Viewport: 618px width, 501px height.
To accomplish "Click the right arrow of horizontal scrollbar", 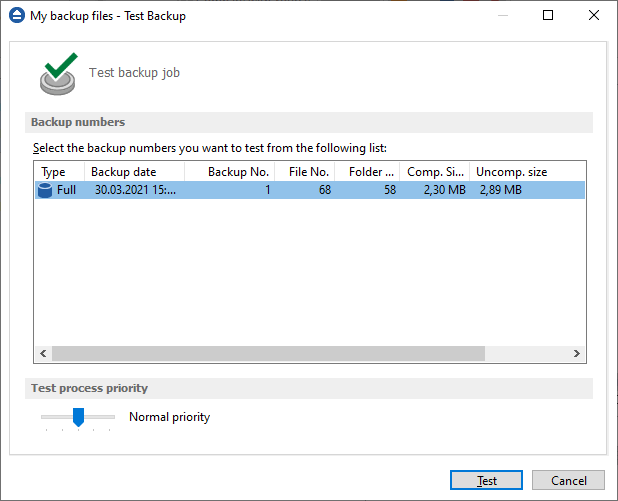I will click(576, 354).
